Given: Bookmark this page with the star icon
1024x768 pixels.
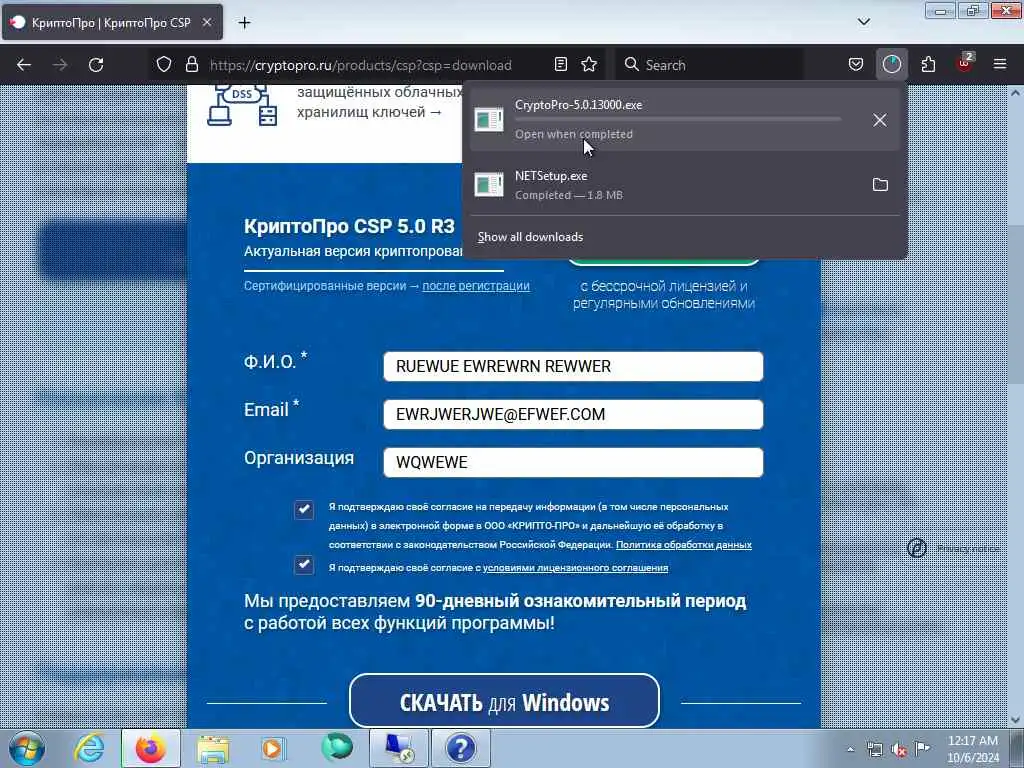Looking at the screenshot, I should click(x=589, y=64).
